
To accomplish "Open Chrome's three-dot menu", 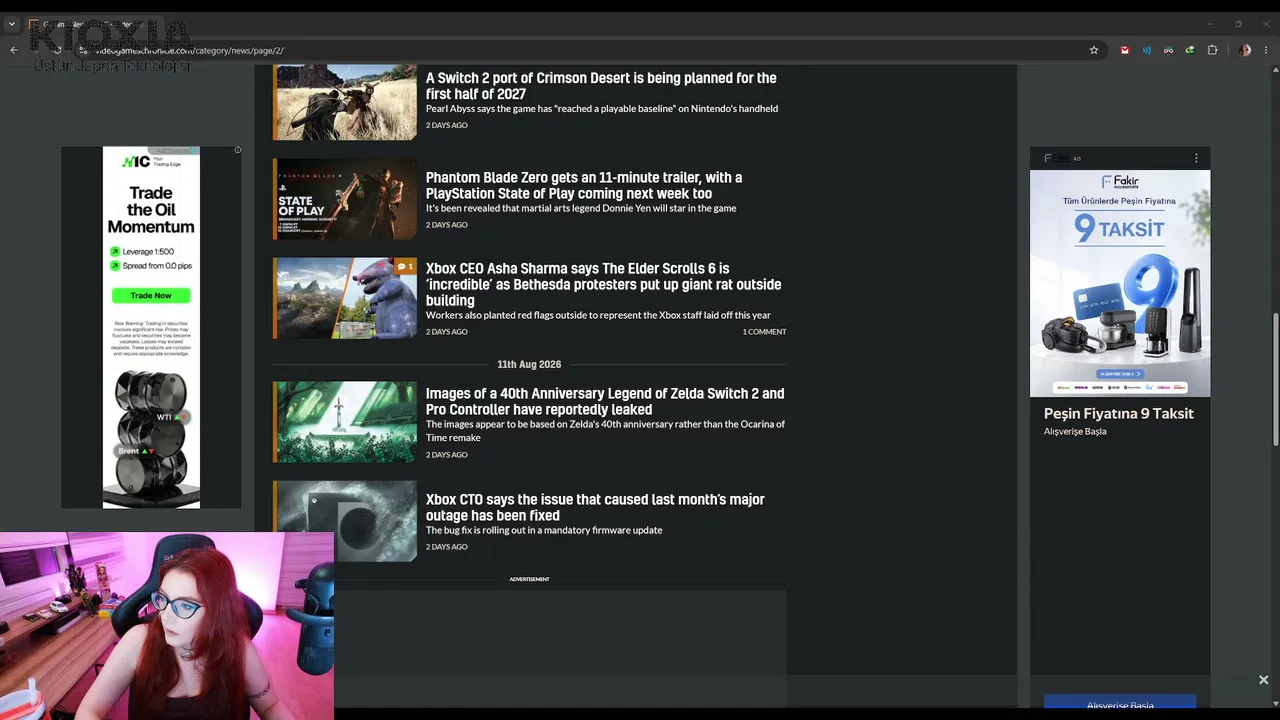I will tap(1266, 50).
